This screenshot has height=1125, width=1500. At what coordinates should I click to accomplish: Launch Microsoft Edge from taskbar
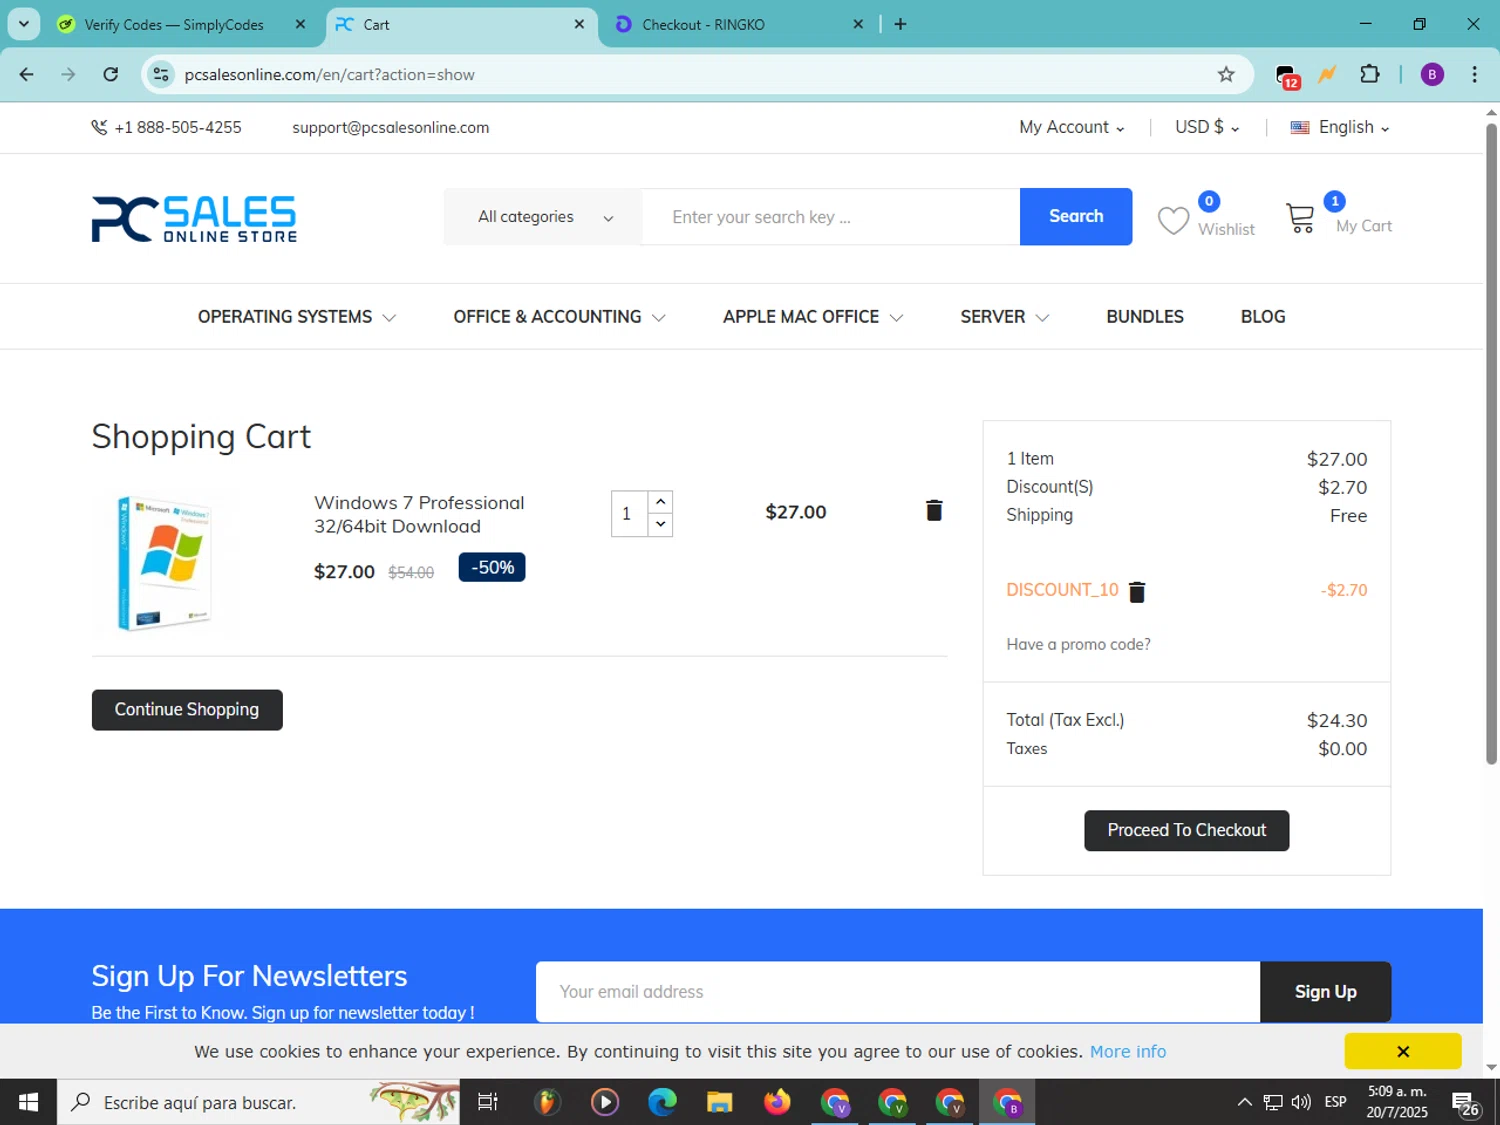[662, 1102]
